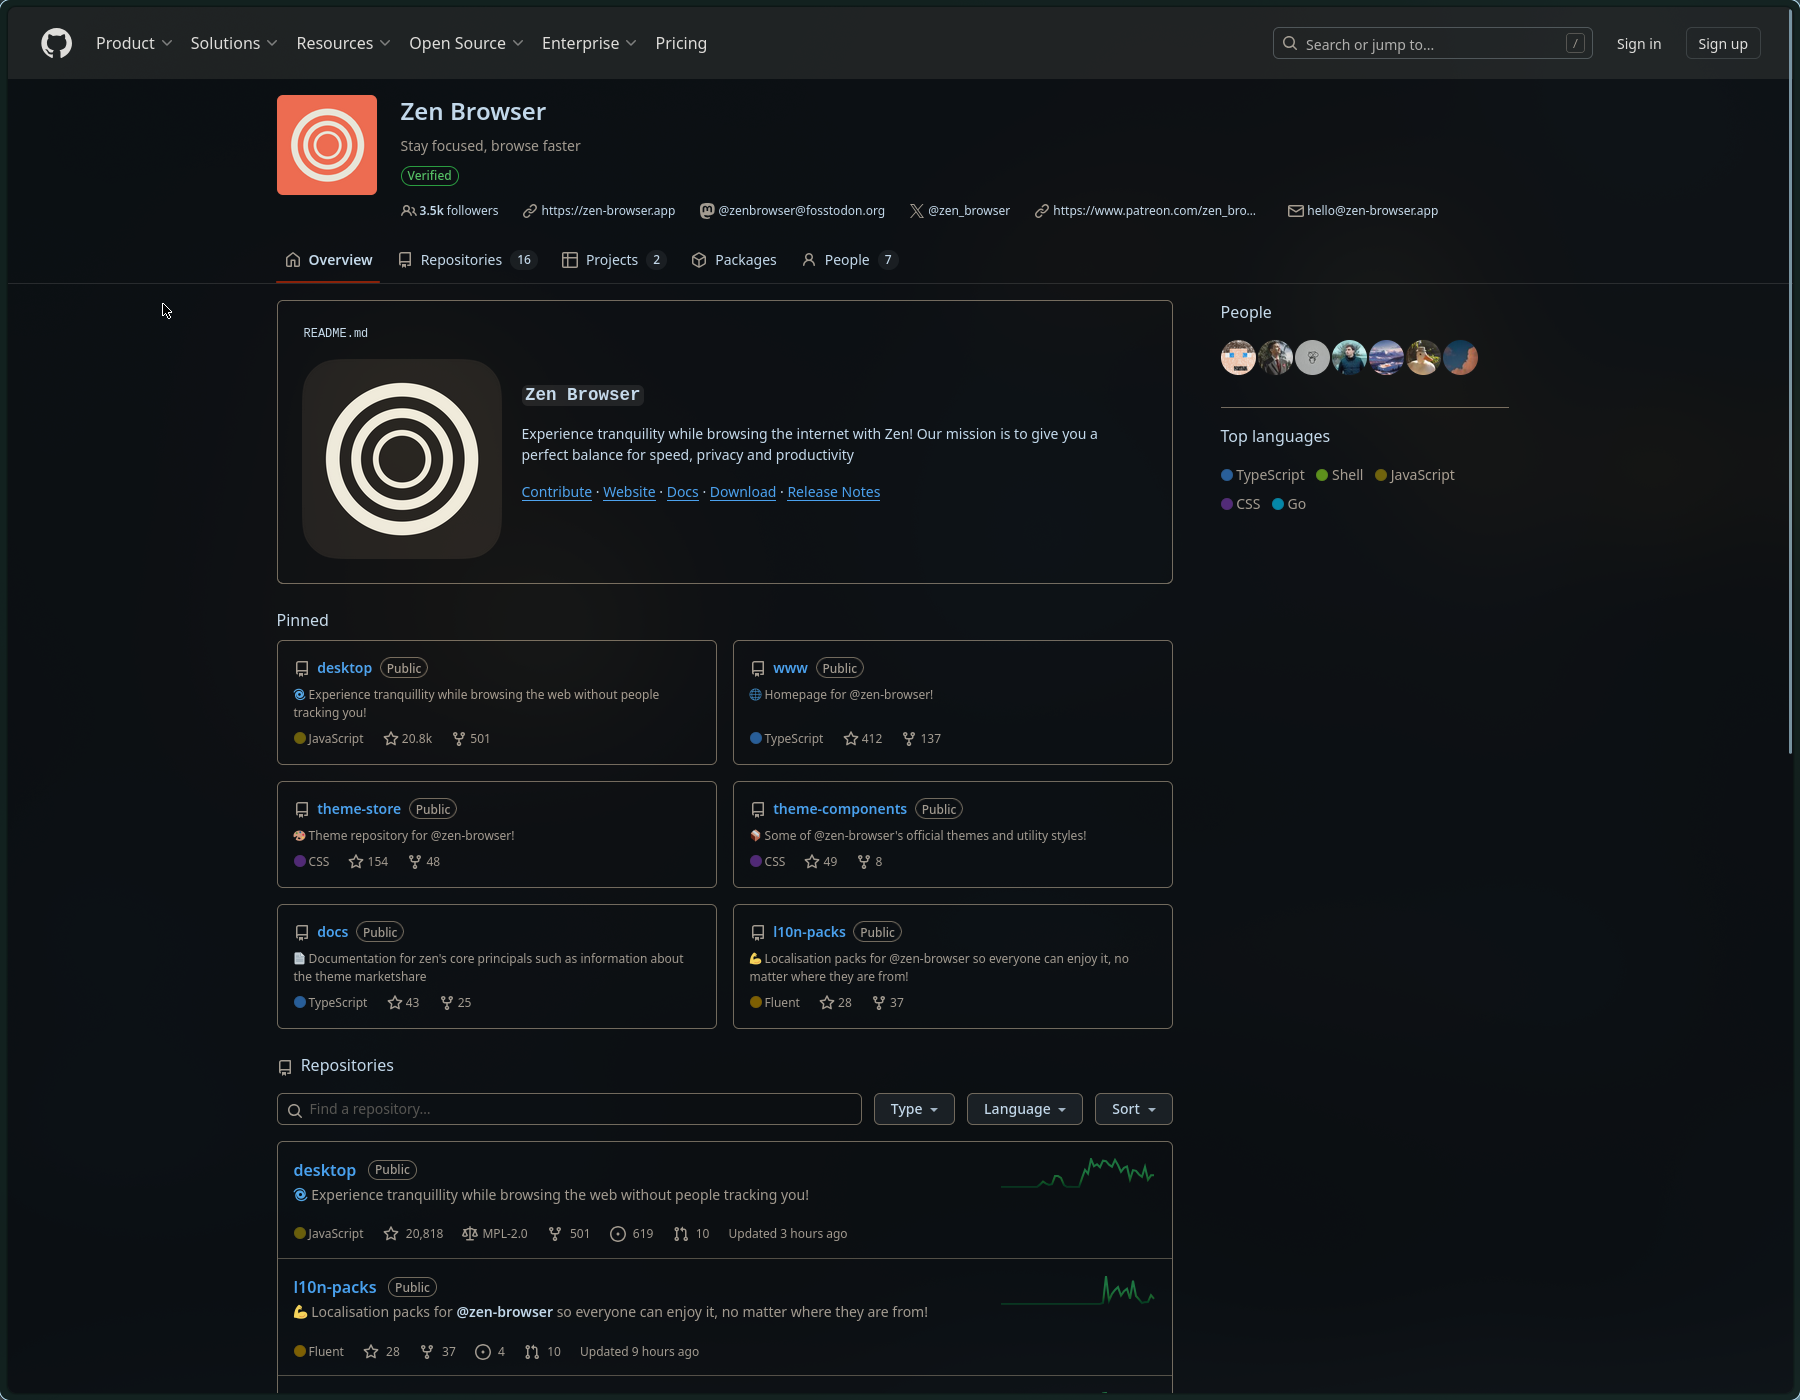This screenshot has height=1400, width=1800.
Task: Filter by Shell in Top languages
Action: (x=1340, y=475)
